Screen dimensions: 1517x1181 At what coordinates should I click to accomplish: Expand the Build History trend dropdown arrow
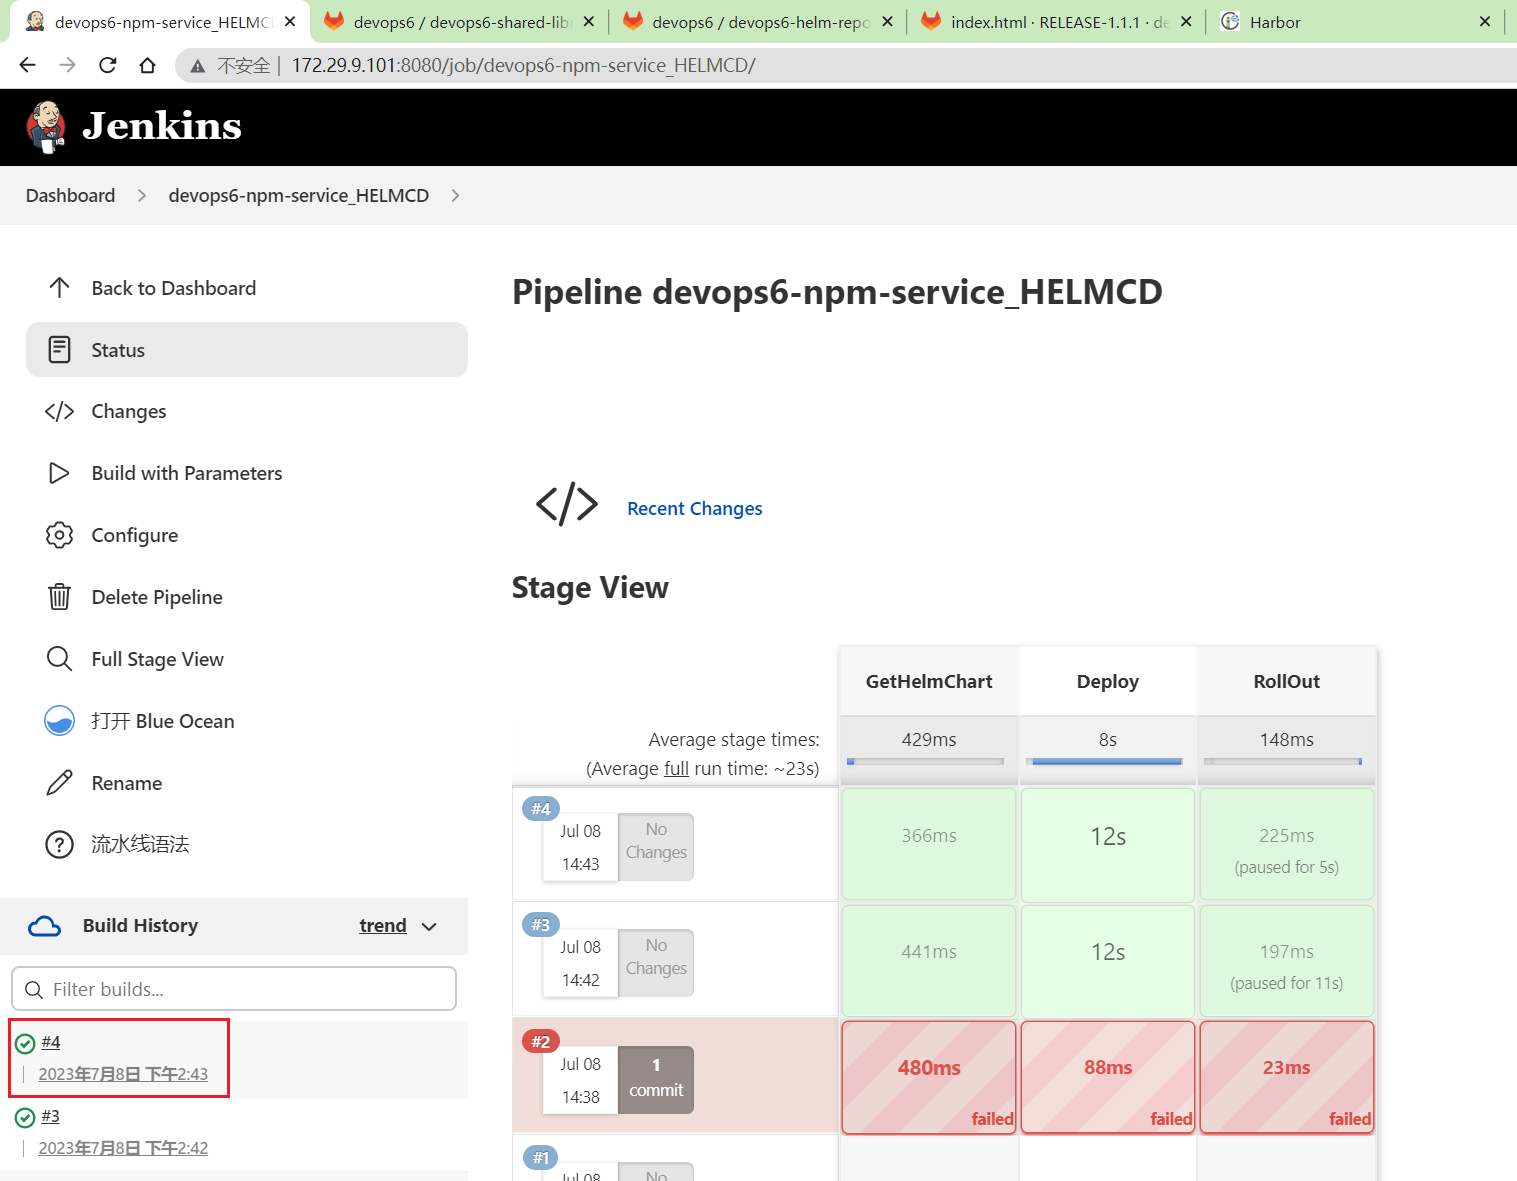click(430, 927)
